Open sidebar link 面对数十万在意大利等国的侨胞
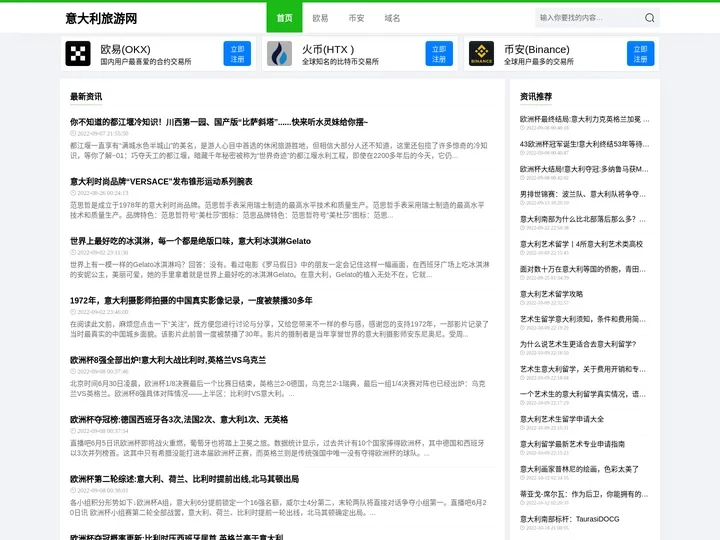720x540 pixels. (x=583, y=269)
